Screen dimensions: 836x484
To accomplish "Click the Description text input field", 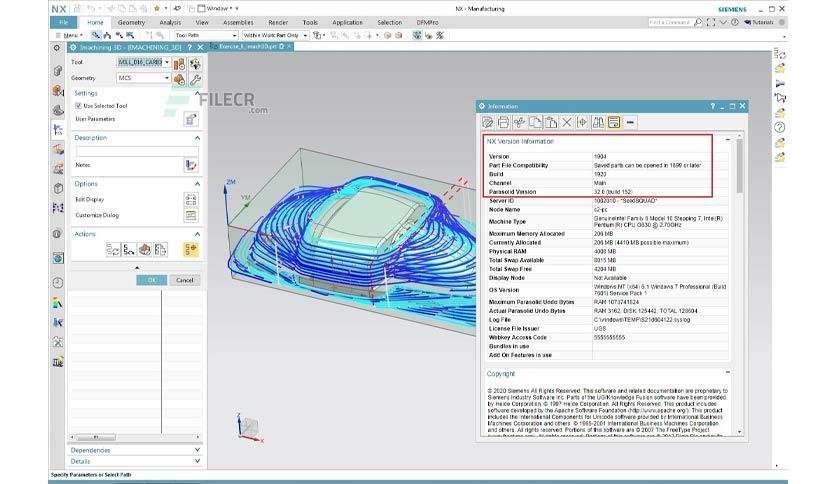I will [137, 151].
